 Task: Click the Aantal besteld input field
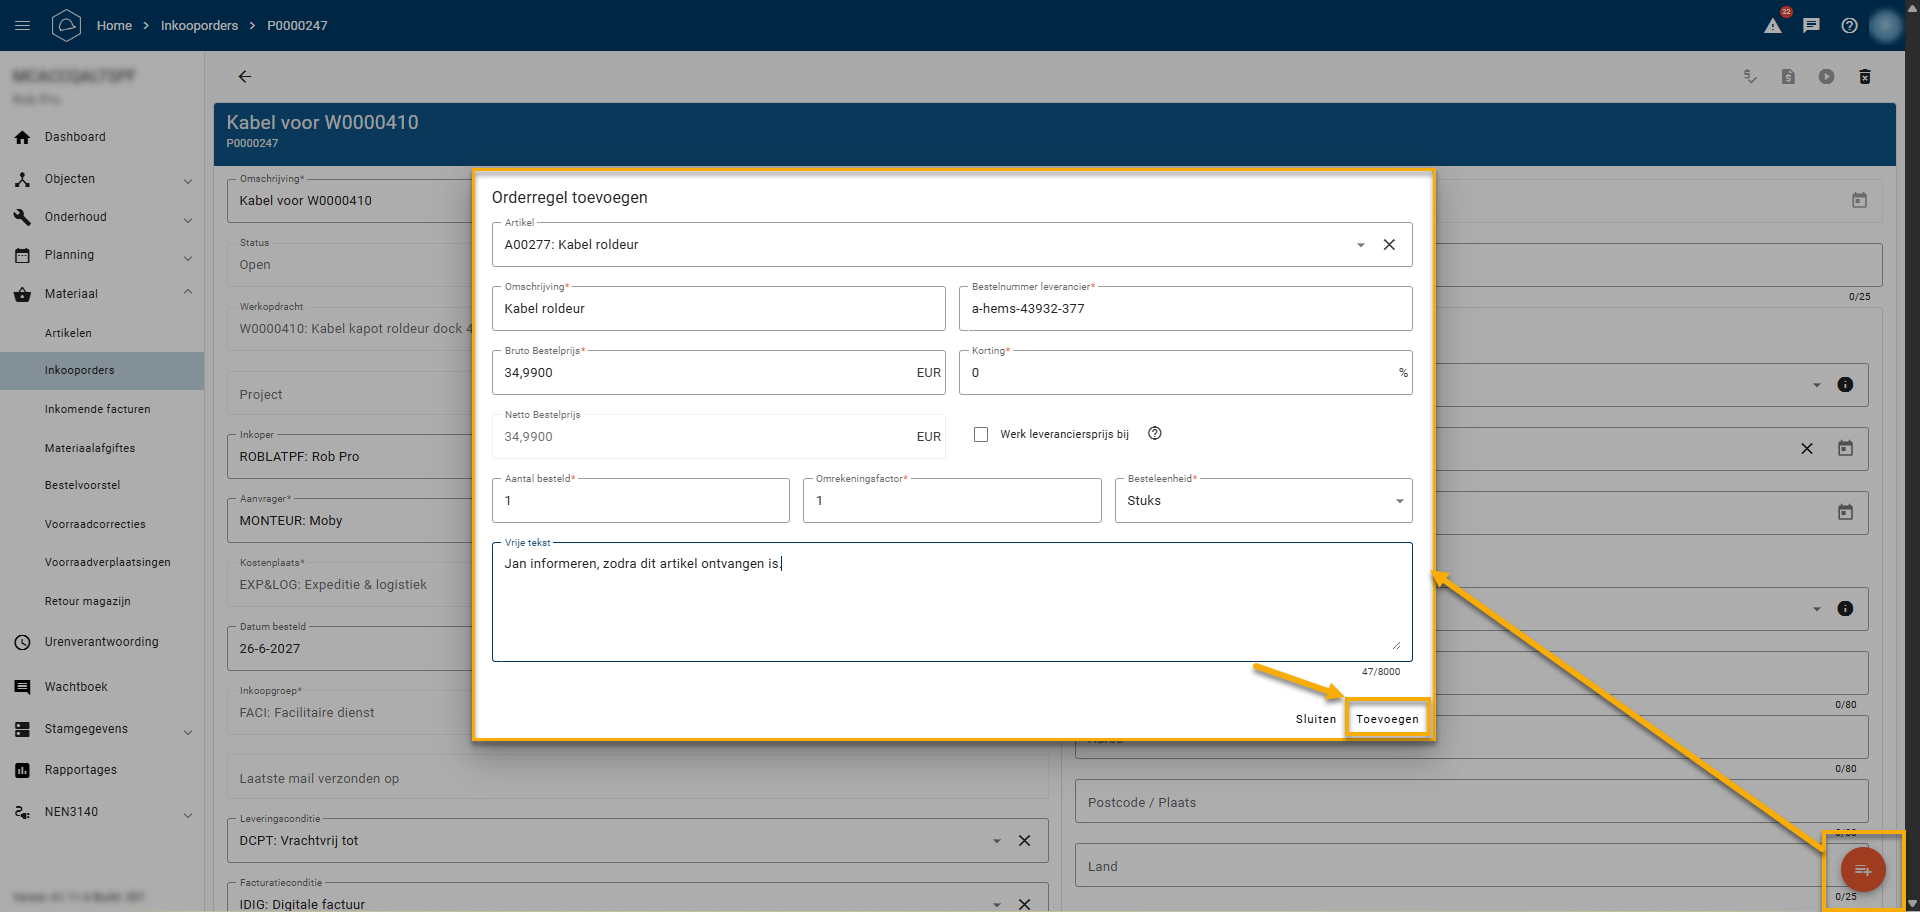click(x=640, y=501)
